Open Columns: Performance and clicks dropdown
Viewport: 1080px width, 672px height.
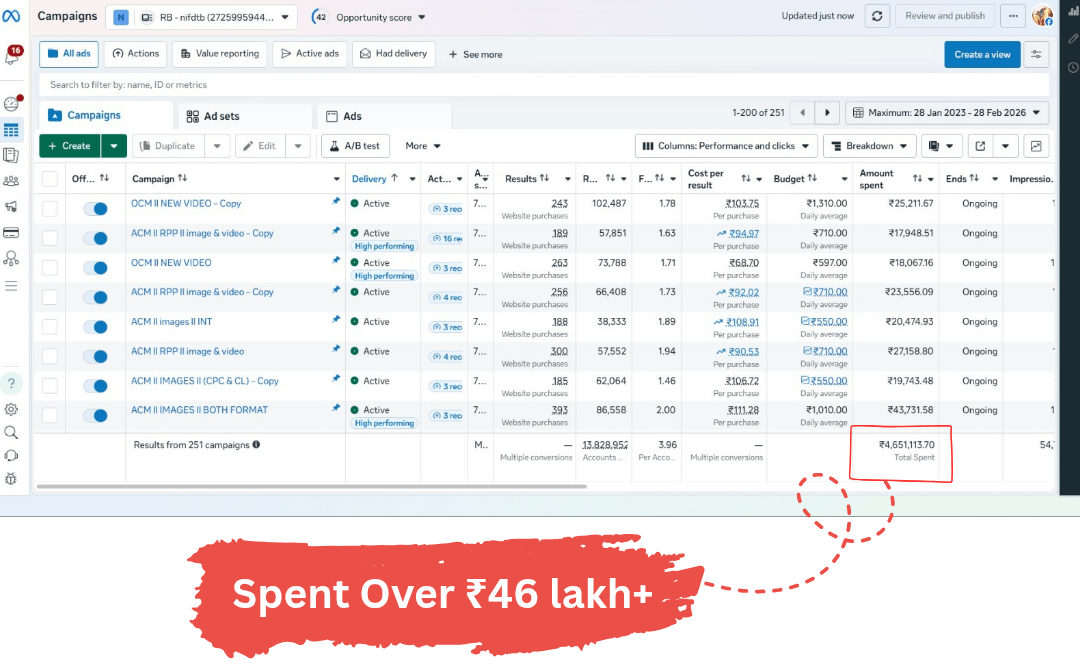click(726, 146)
